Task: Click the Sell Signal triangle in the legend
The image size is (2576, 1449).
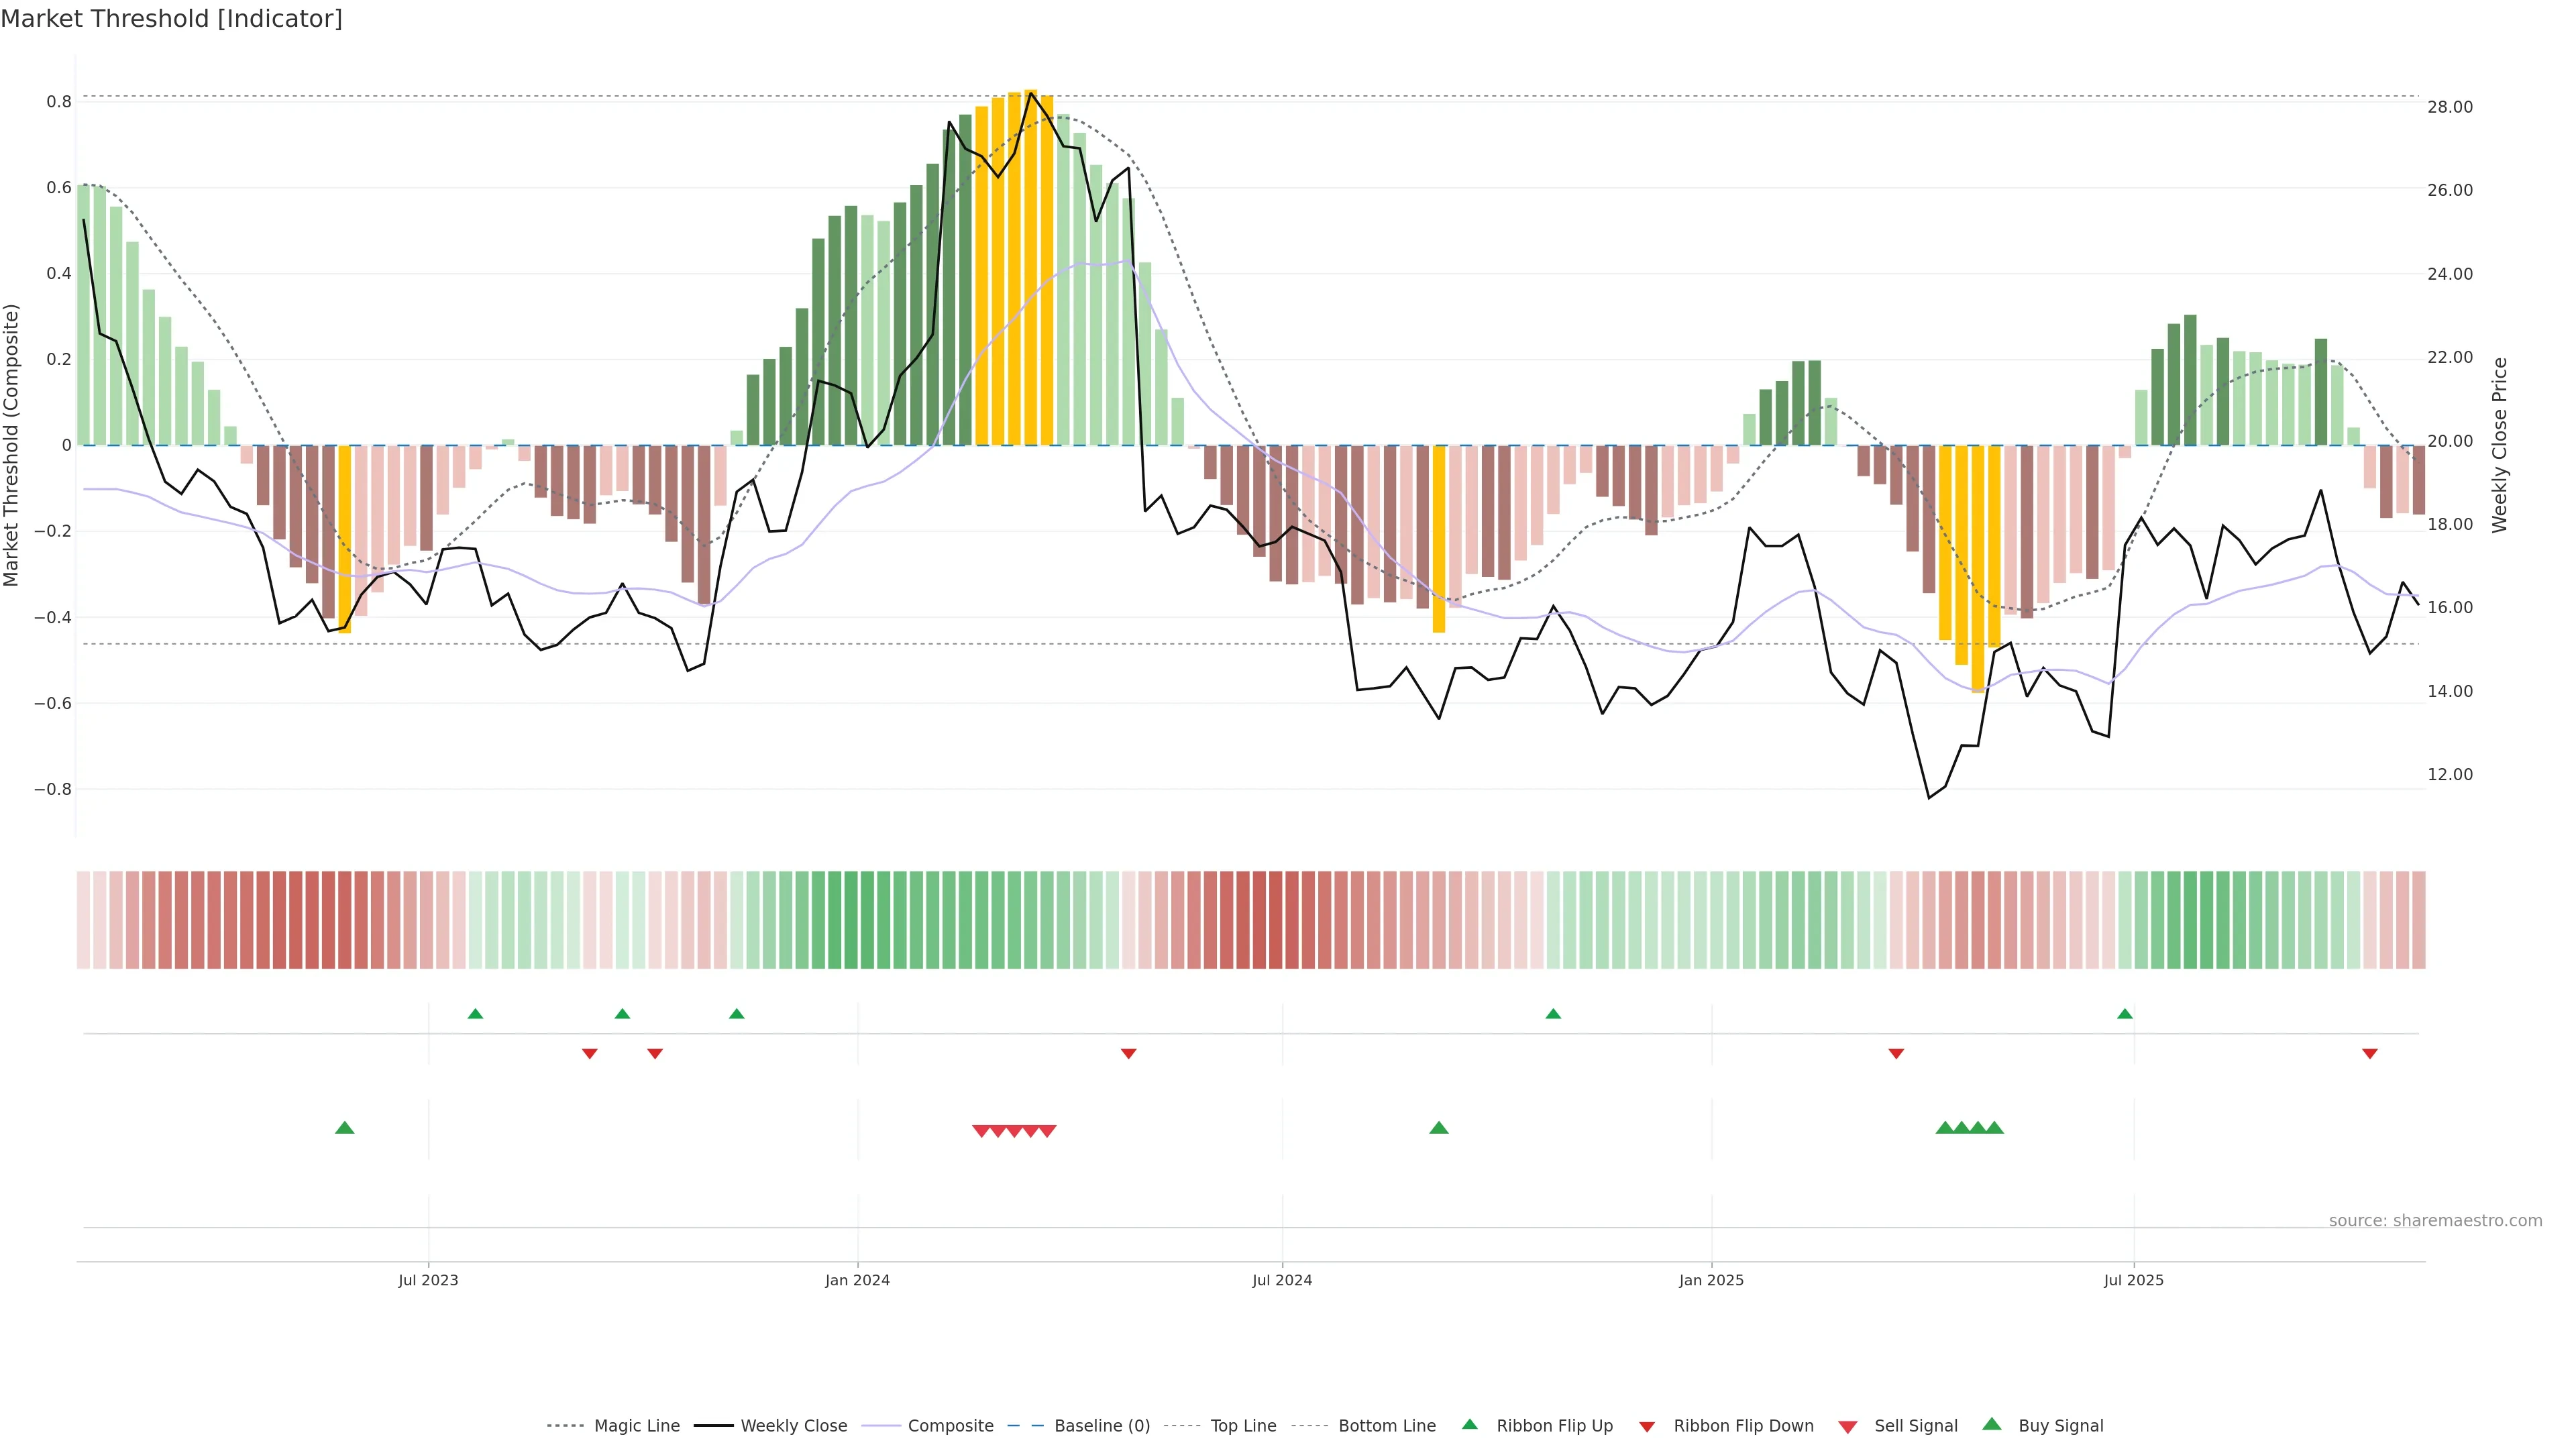Action: tap(1848, 1427)
